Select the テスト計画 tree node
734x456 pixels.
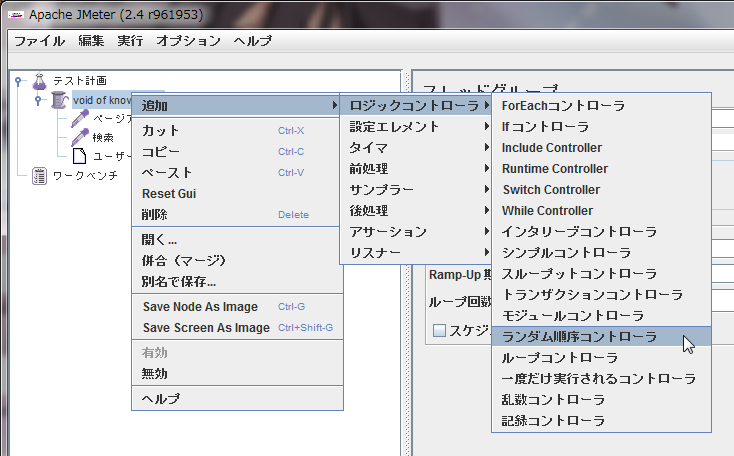[x=80, y=81]
